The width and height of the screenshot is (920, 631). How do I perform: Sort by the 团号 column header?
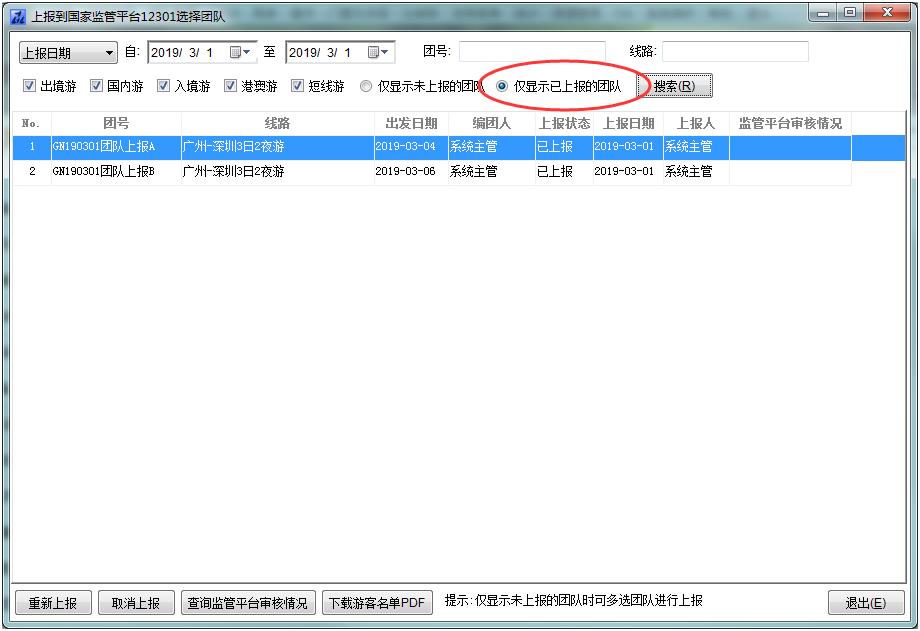coord(116,123)
